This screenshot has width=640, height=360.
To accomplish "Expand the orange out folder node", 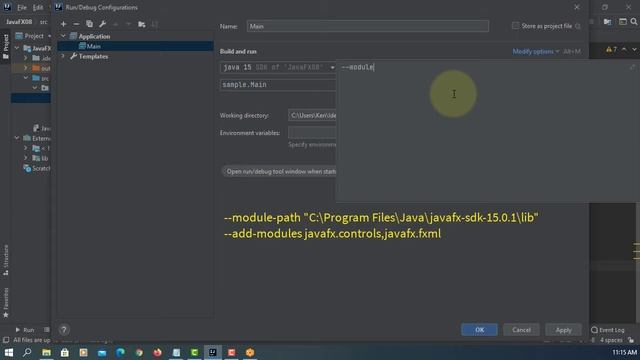I will point(26,68).
